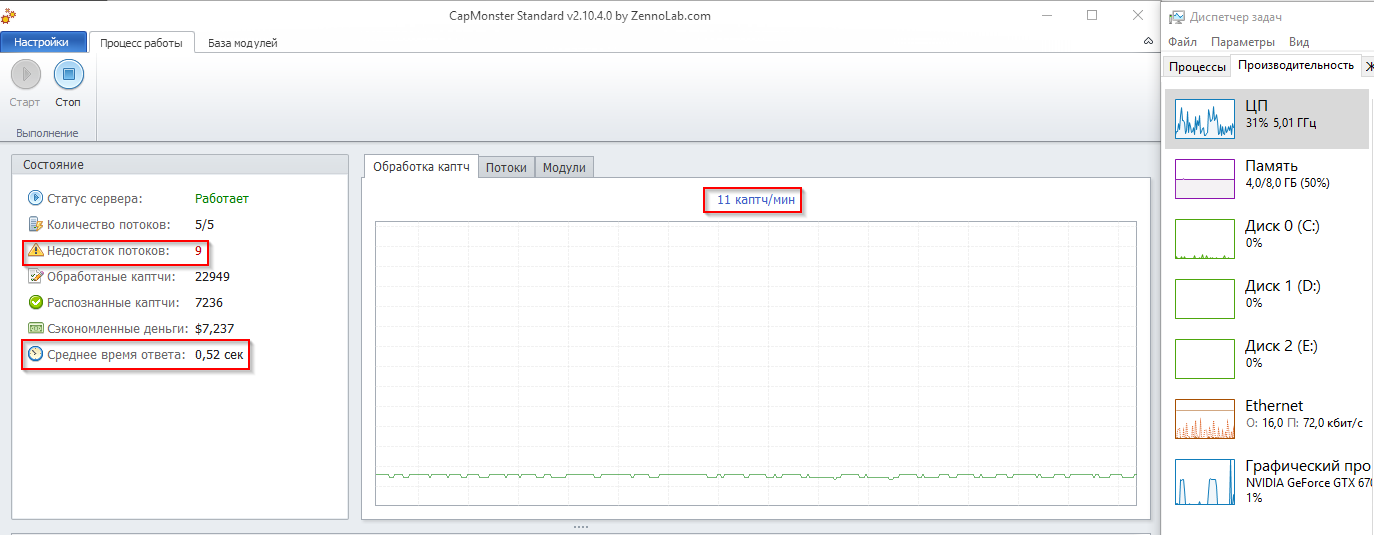Image resolution: width=1374 pixels, height=535 pixels.
Task: Click the bottom panel splitter grip dots
Action: click(x=580, y=527)
